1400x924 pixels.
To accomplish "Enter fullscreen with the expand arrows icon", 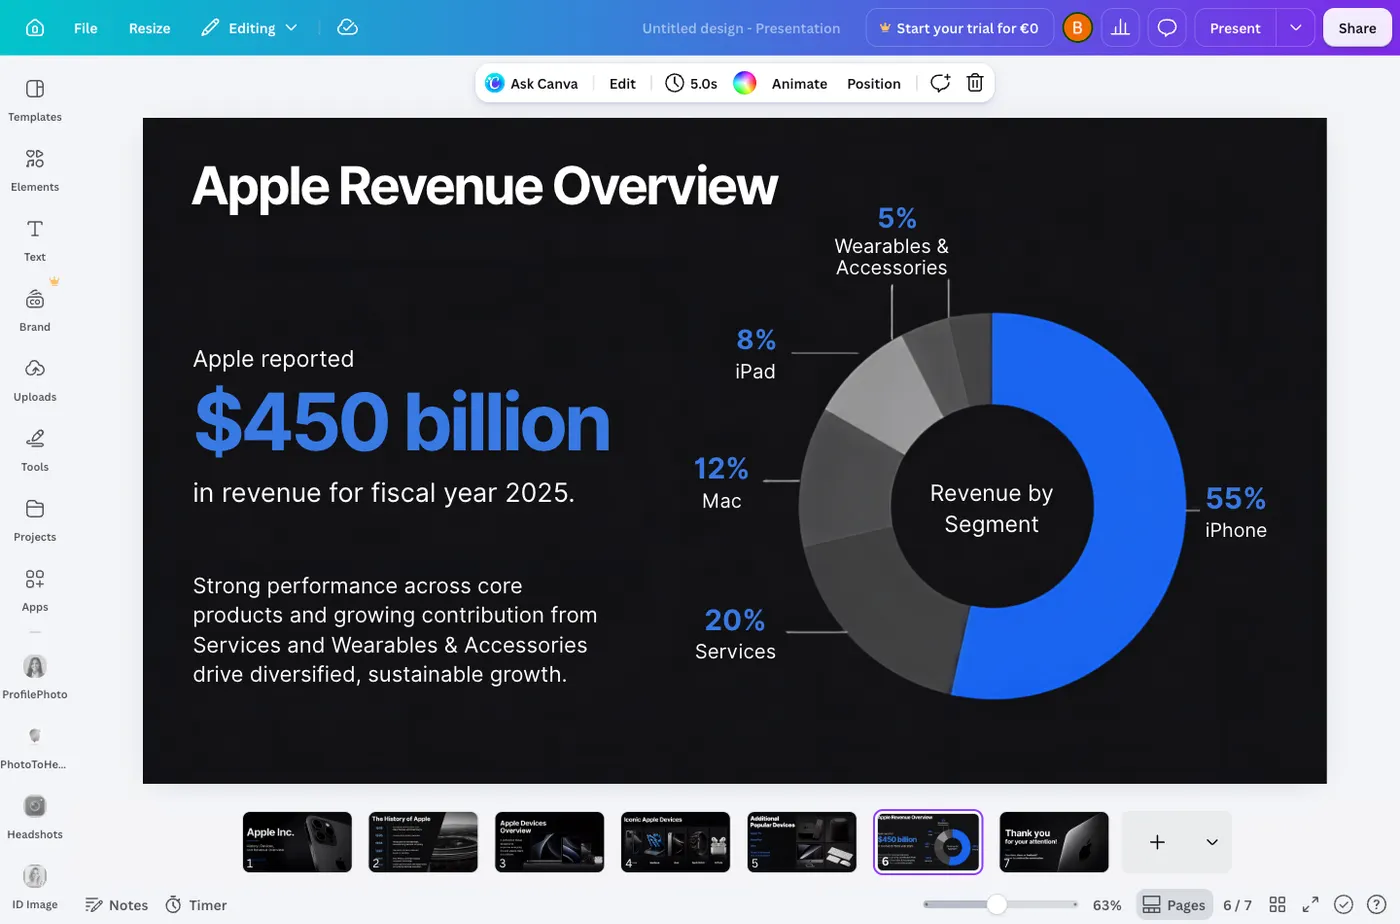I will pyautogui.click(x=1310, y=905).
